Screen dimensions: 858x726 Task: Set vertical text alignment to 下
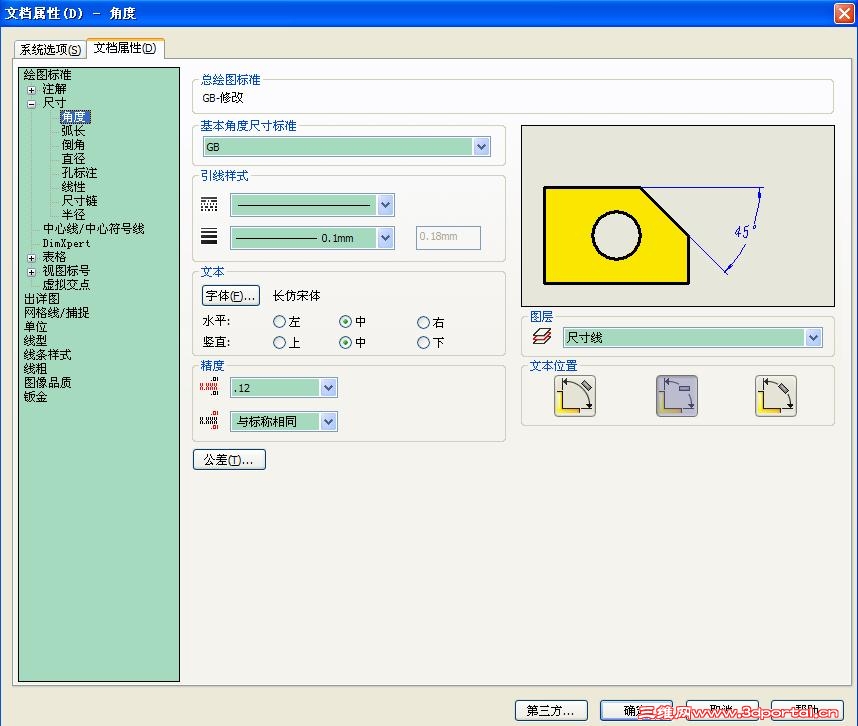pos(423,342)
